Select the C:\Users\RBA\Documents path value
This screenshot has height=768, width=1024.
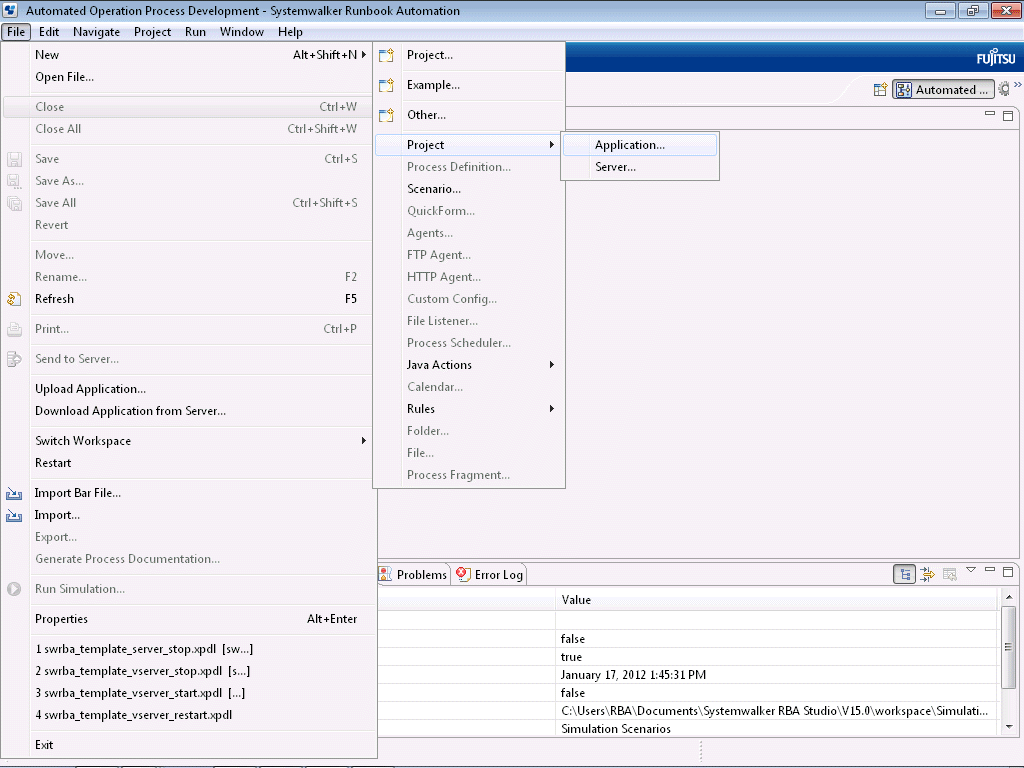pyautogui.click(x=775, y=711)
